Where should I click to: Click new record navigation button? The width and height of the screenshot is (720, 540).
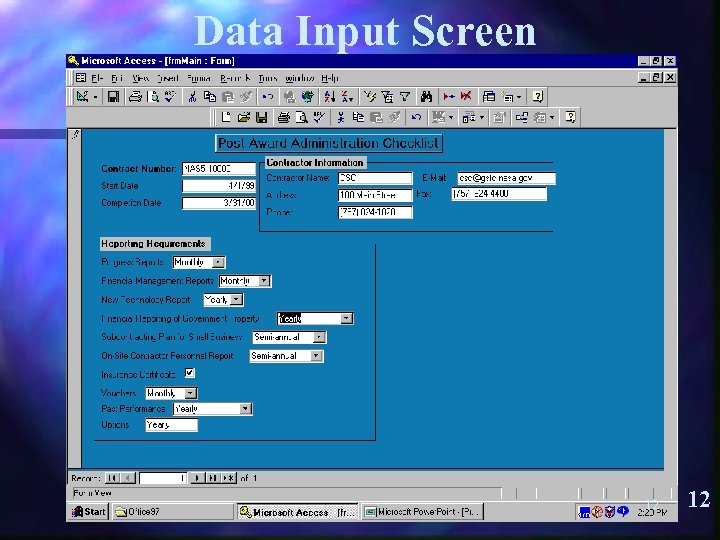pos(229,478)
